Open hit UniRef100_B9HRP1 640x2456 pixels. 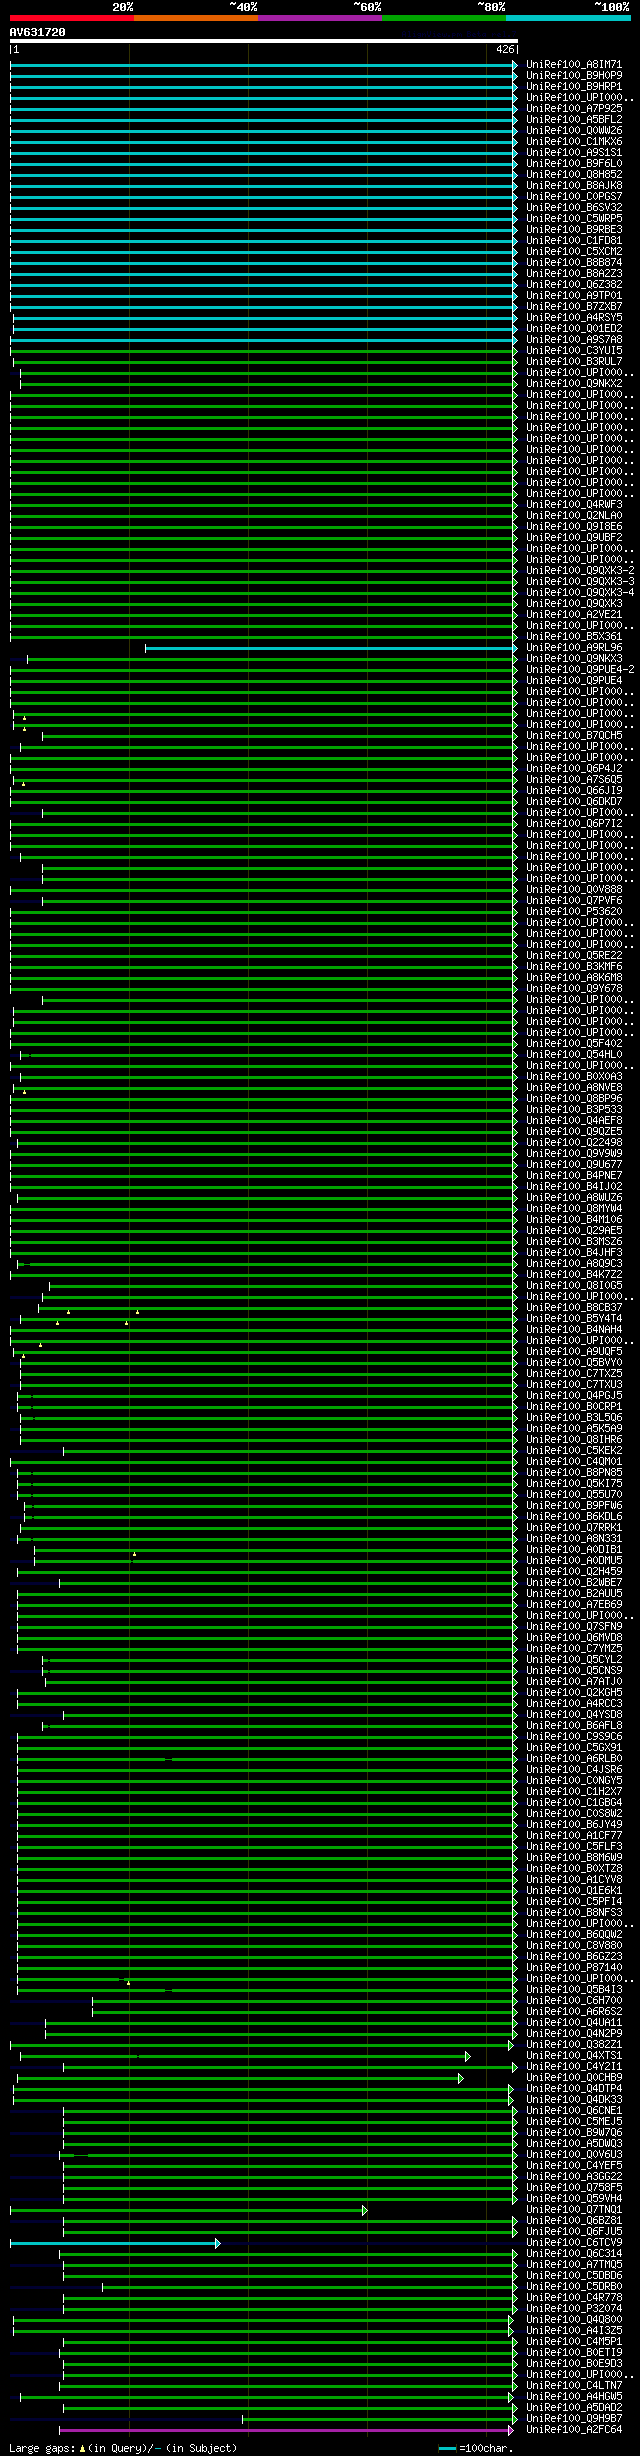click(574, 87)
